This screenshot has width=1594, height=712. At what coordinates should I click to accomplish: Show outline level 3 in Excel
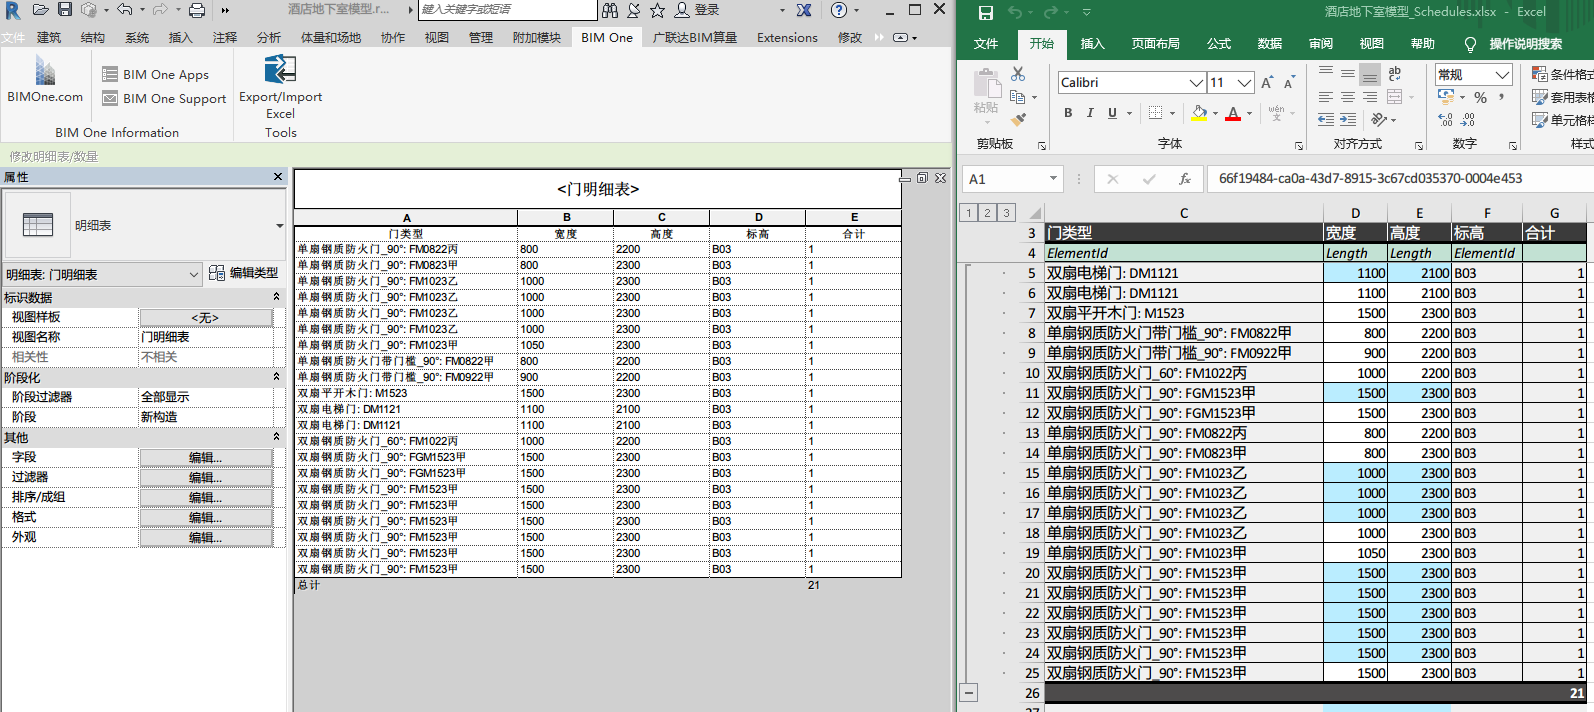pyautogui.click(x=1006, y=212)
